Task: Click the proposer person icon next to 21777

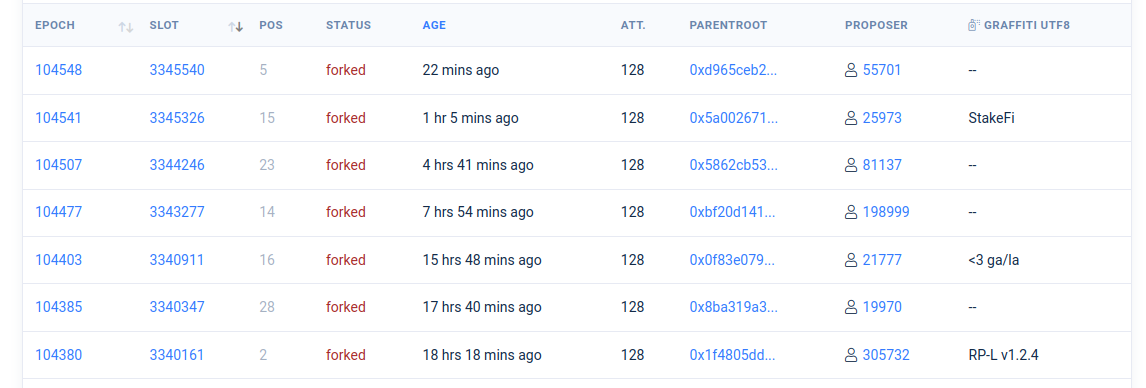Action: 851,260
